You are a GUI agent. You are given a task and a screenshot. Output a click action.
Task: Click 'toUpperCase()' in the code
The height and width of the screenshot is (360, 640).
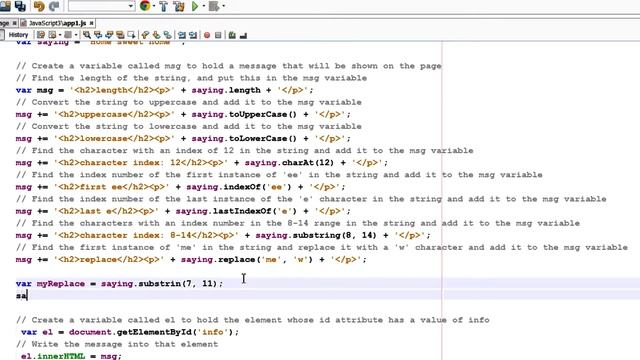[263, 114]
